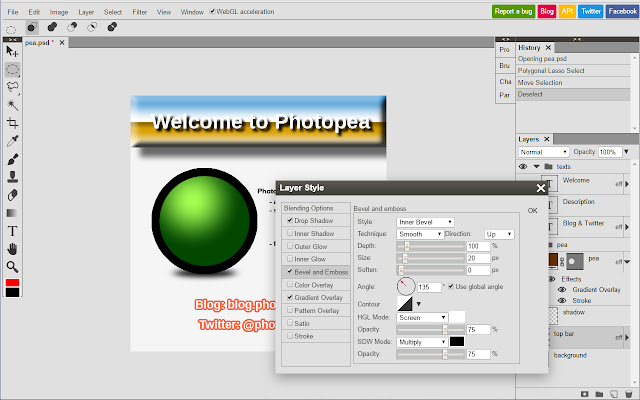Open the Facebook link
The height and width of the screenshot is (400, 640).
click(x=622, y=11)
